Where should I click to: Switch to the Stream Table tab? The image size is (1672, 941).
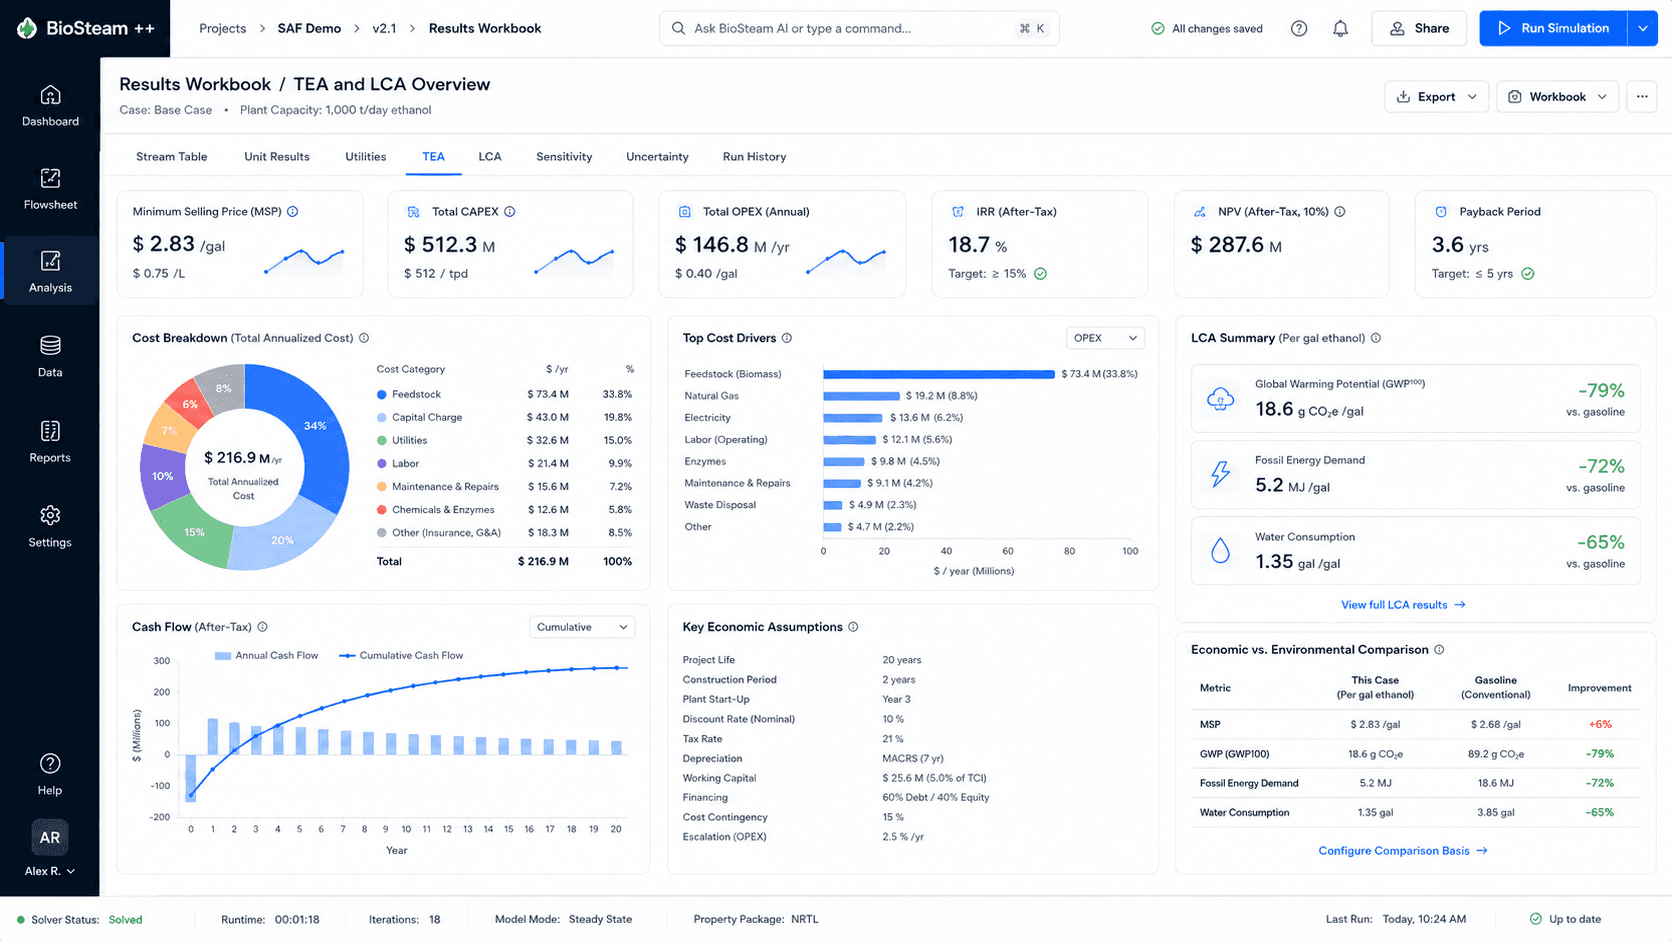pyautogui.click(x=172, y=157)
